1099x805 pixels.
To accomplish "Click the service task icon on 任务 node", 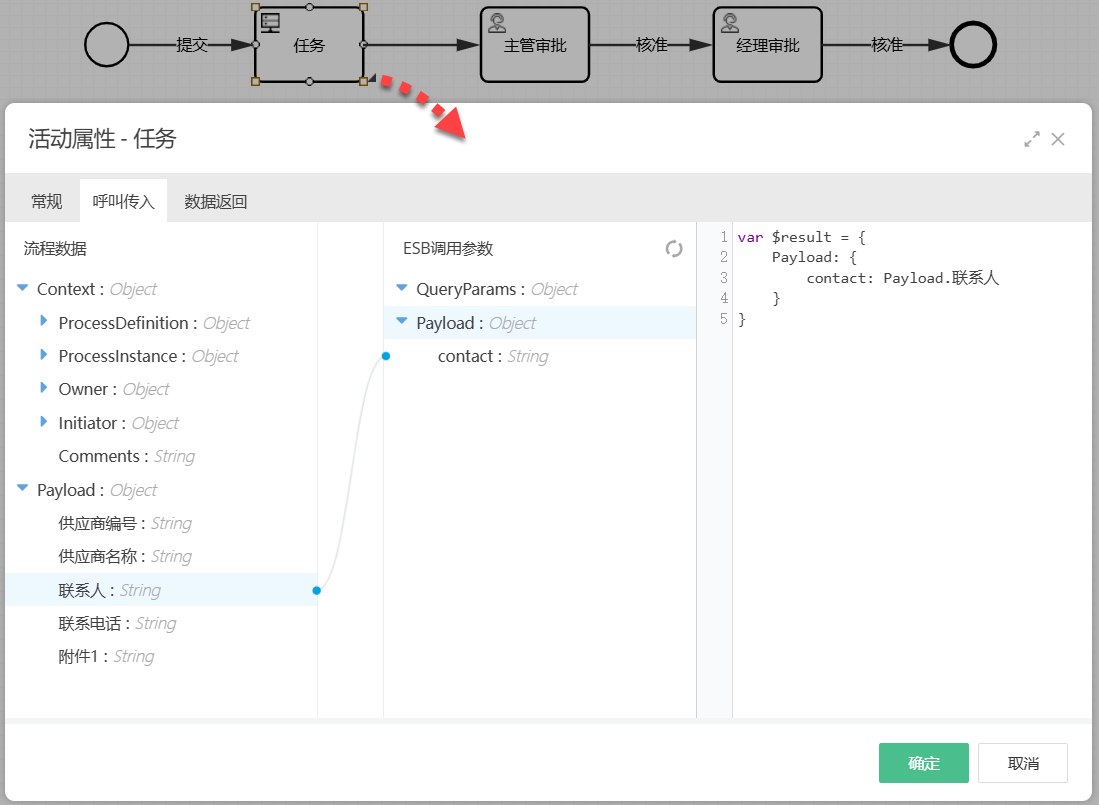I will 270,21.
